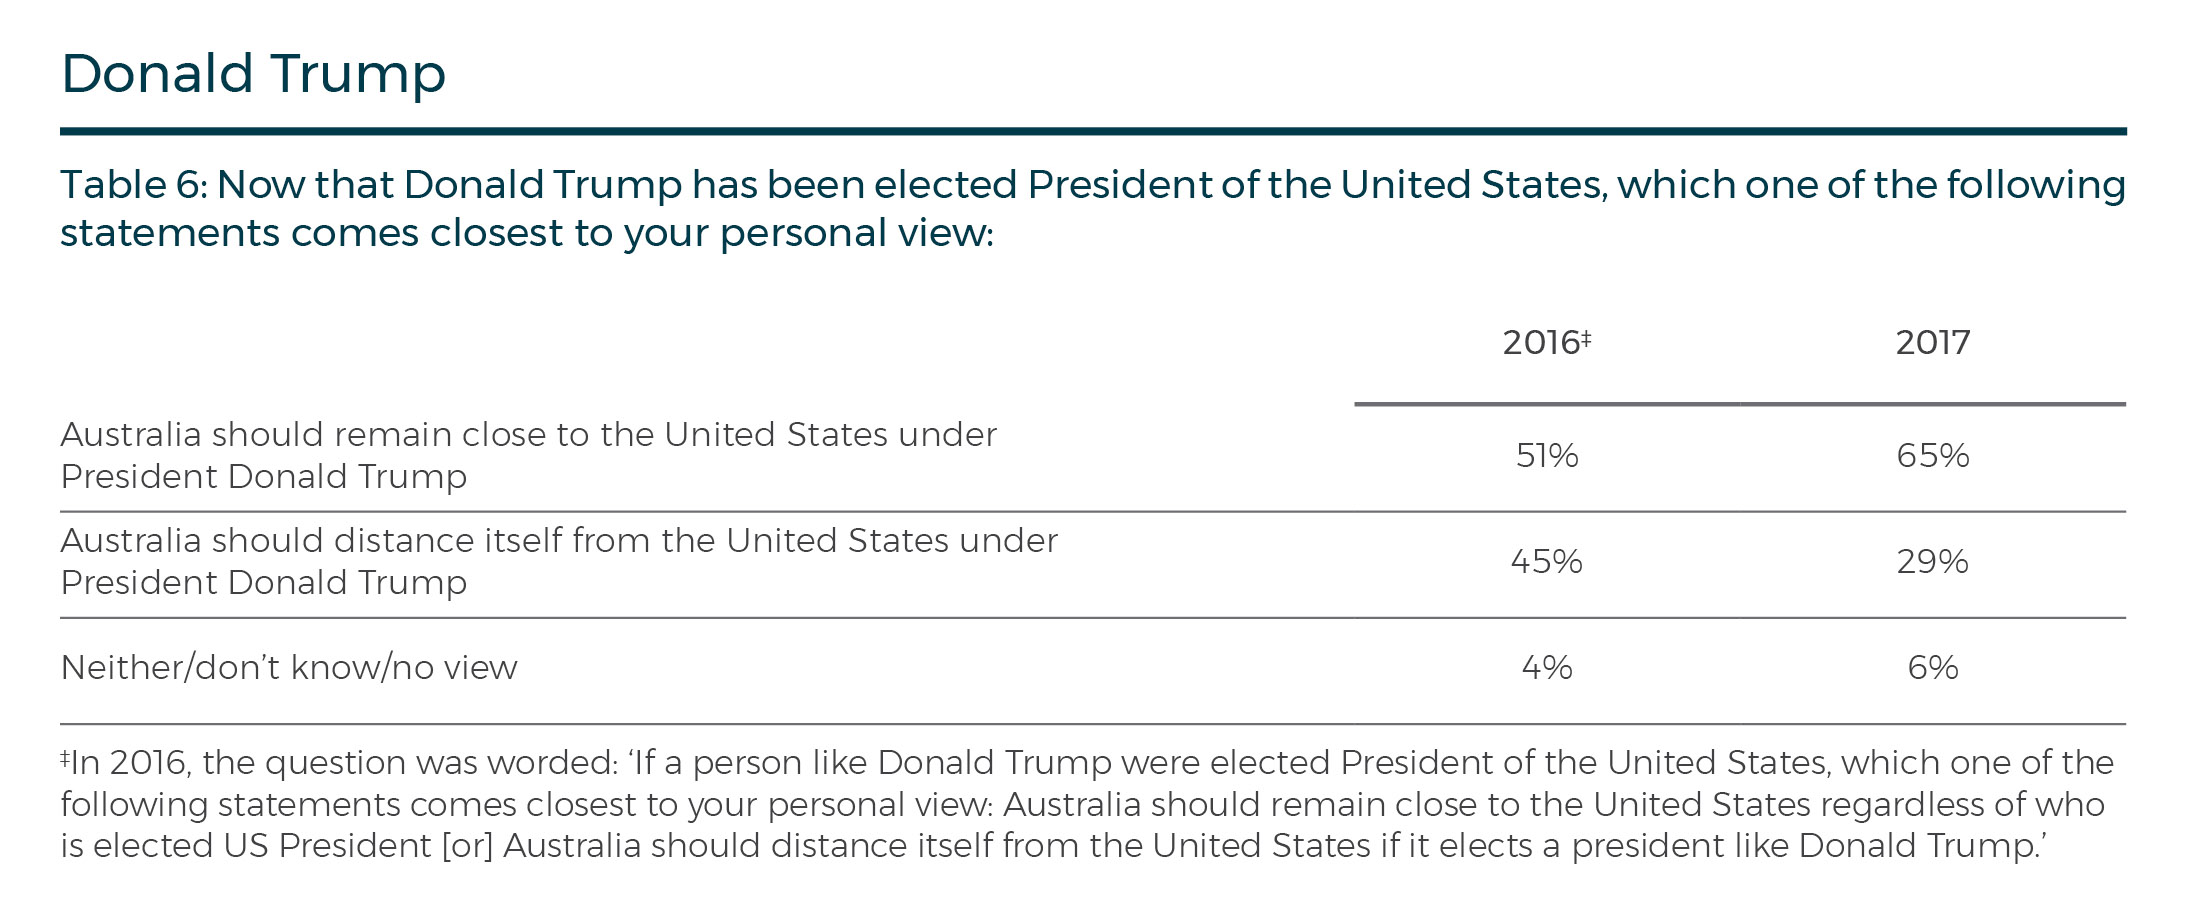Click the 6% value in the table
Screen dimensions: 2185x919
(1932, 668)
